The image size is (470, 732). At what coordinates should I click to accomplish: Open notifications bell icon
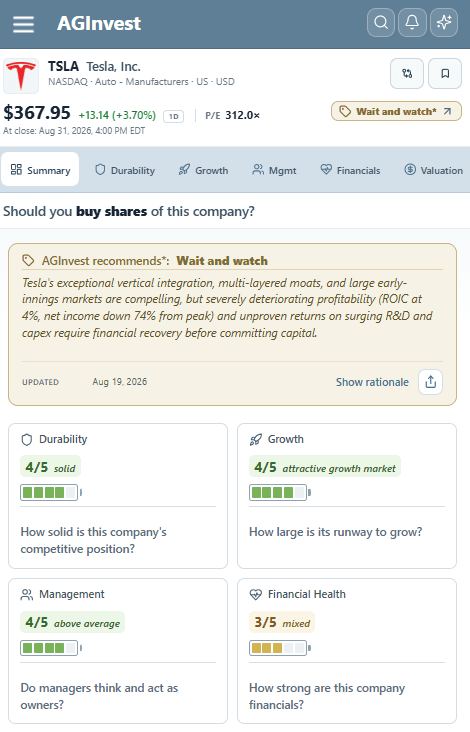412,22
